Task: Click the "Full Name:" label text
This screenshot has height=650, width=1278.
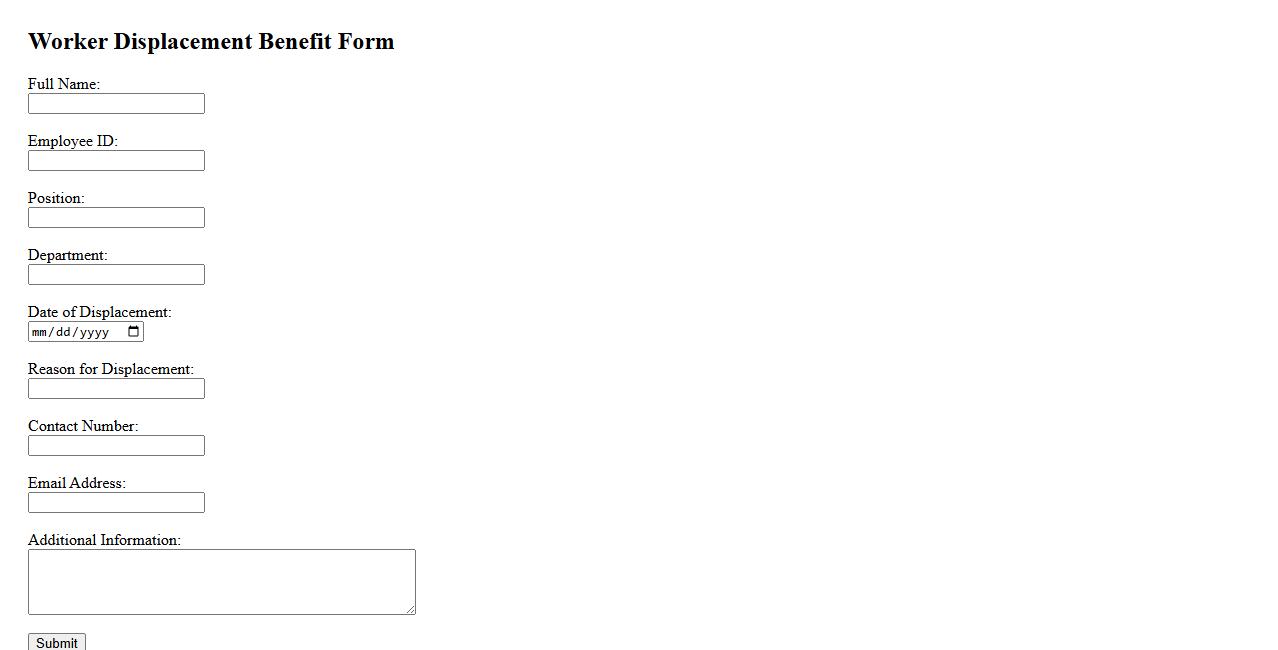Action: point(64,84)
